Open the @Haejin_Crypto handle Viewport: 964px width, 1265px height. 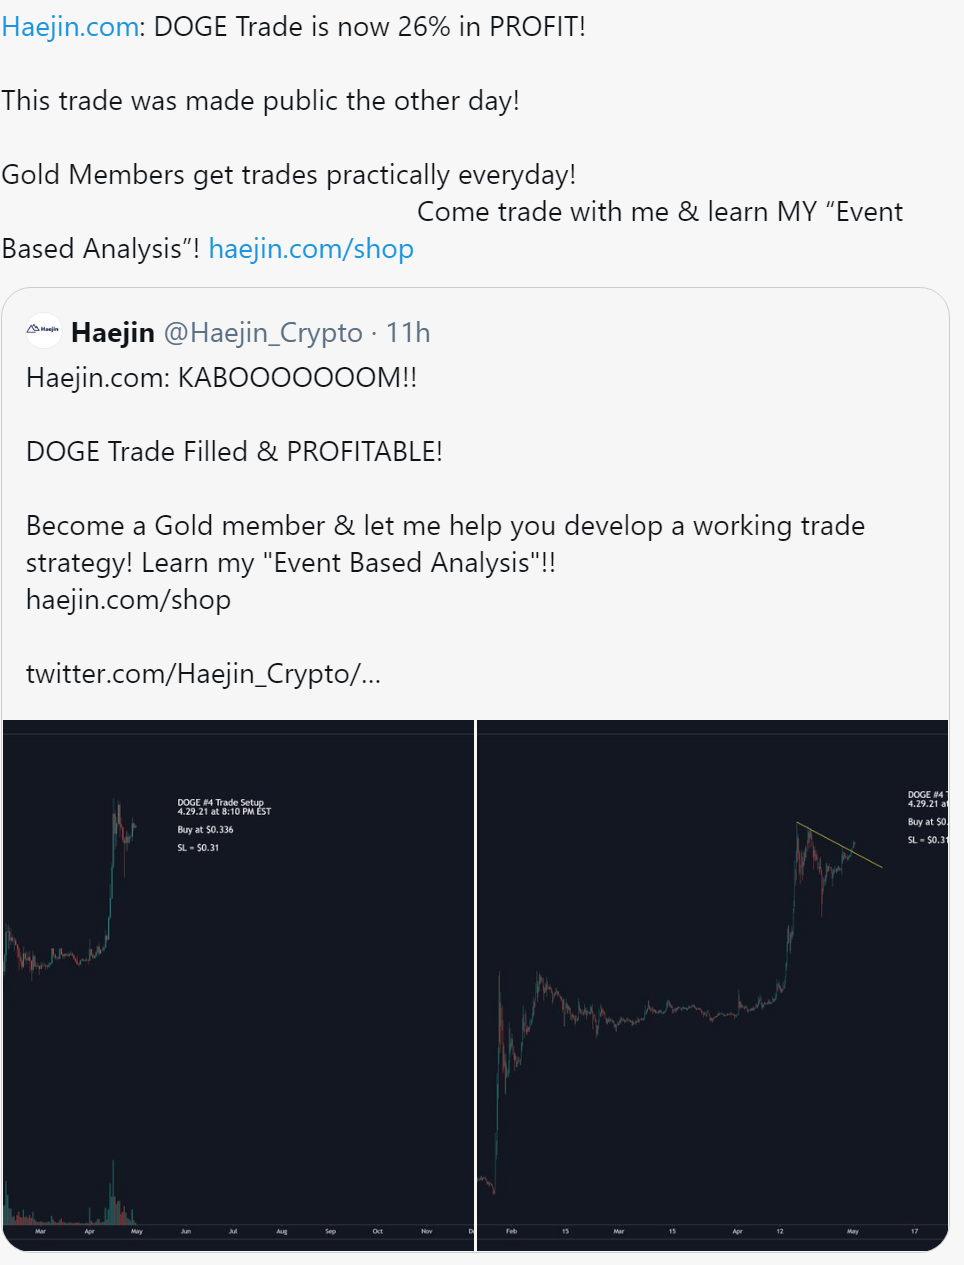click(263, 333)
